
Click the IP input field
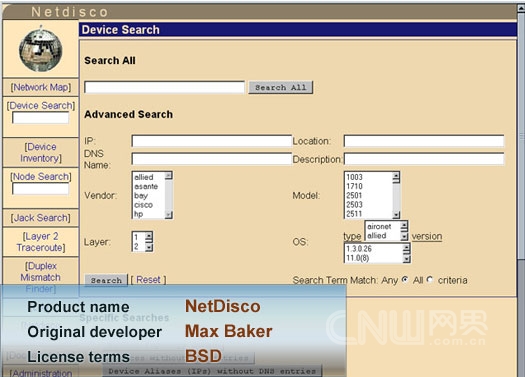212,141
